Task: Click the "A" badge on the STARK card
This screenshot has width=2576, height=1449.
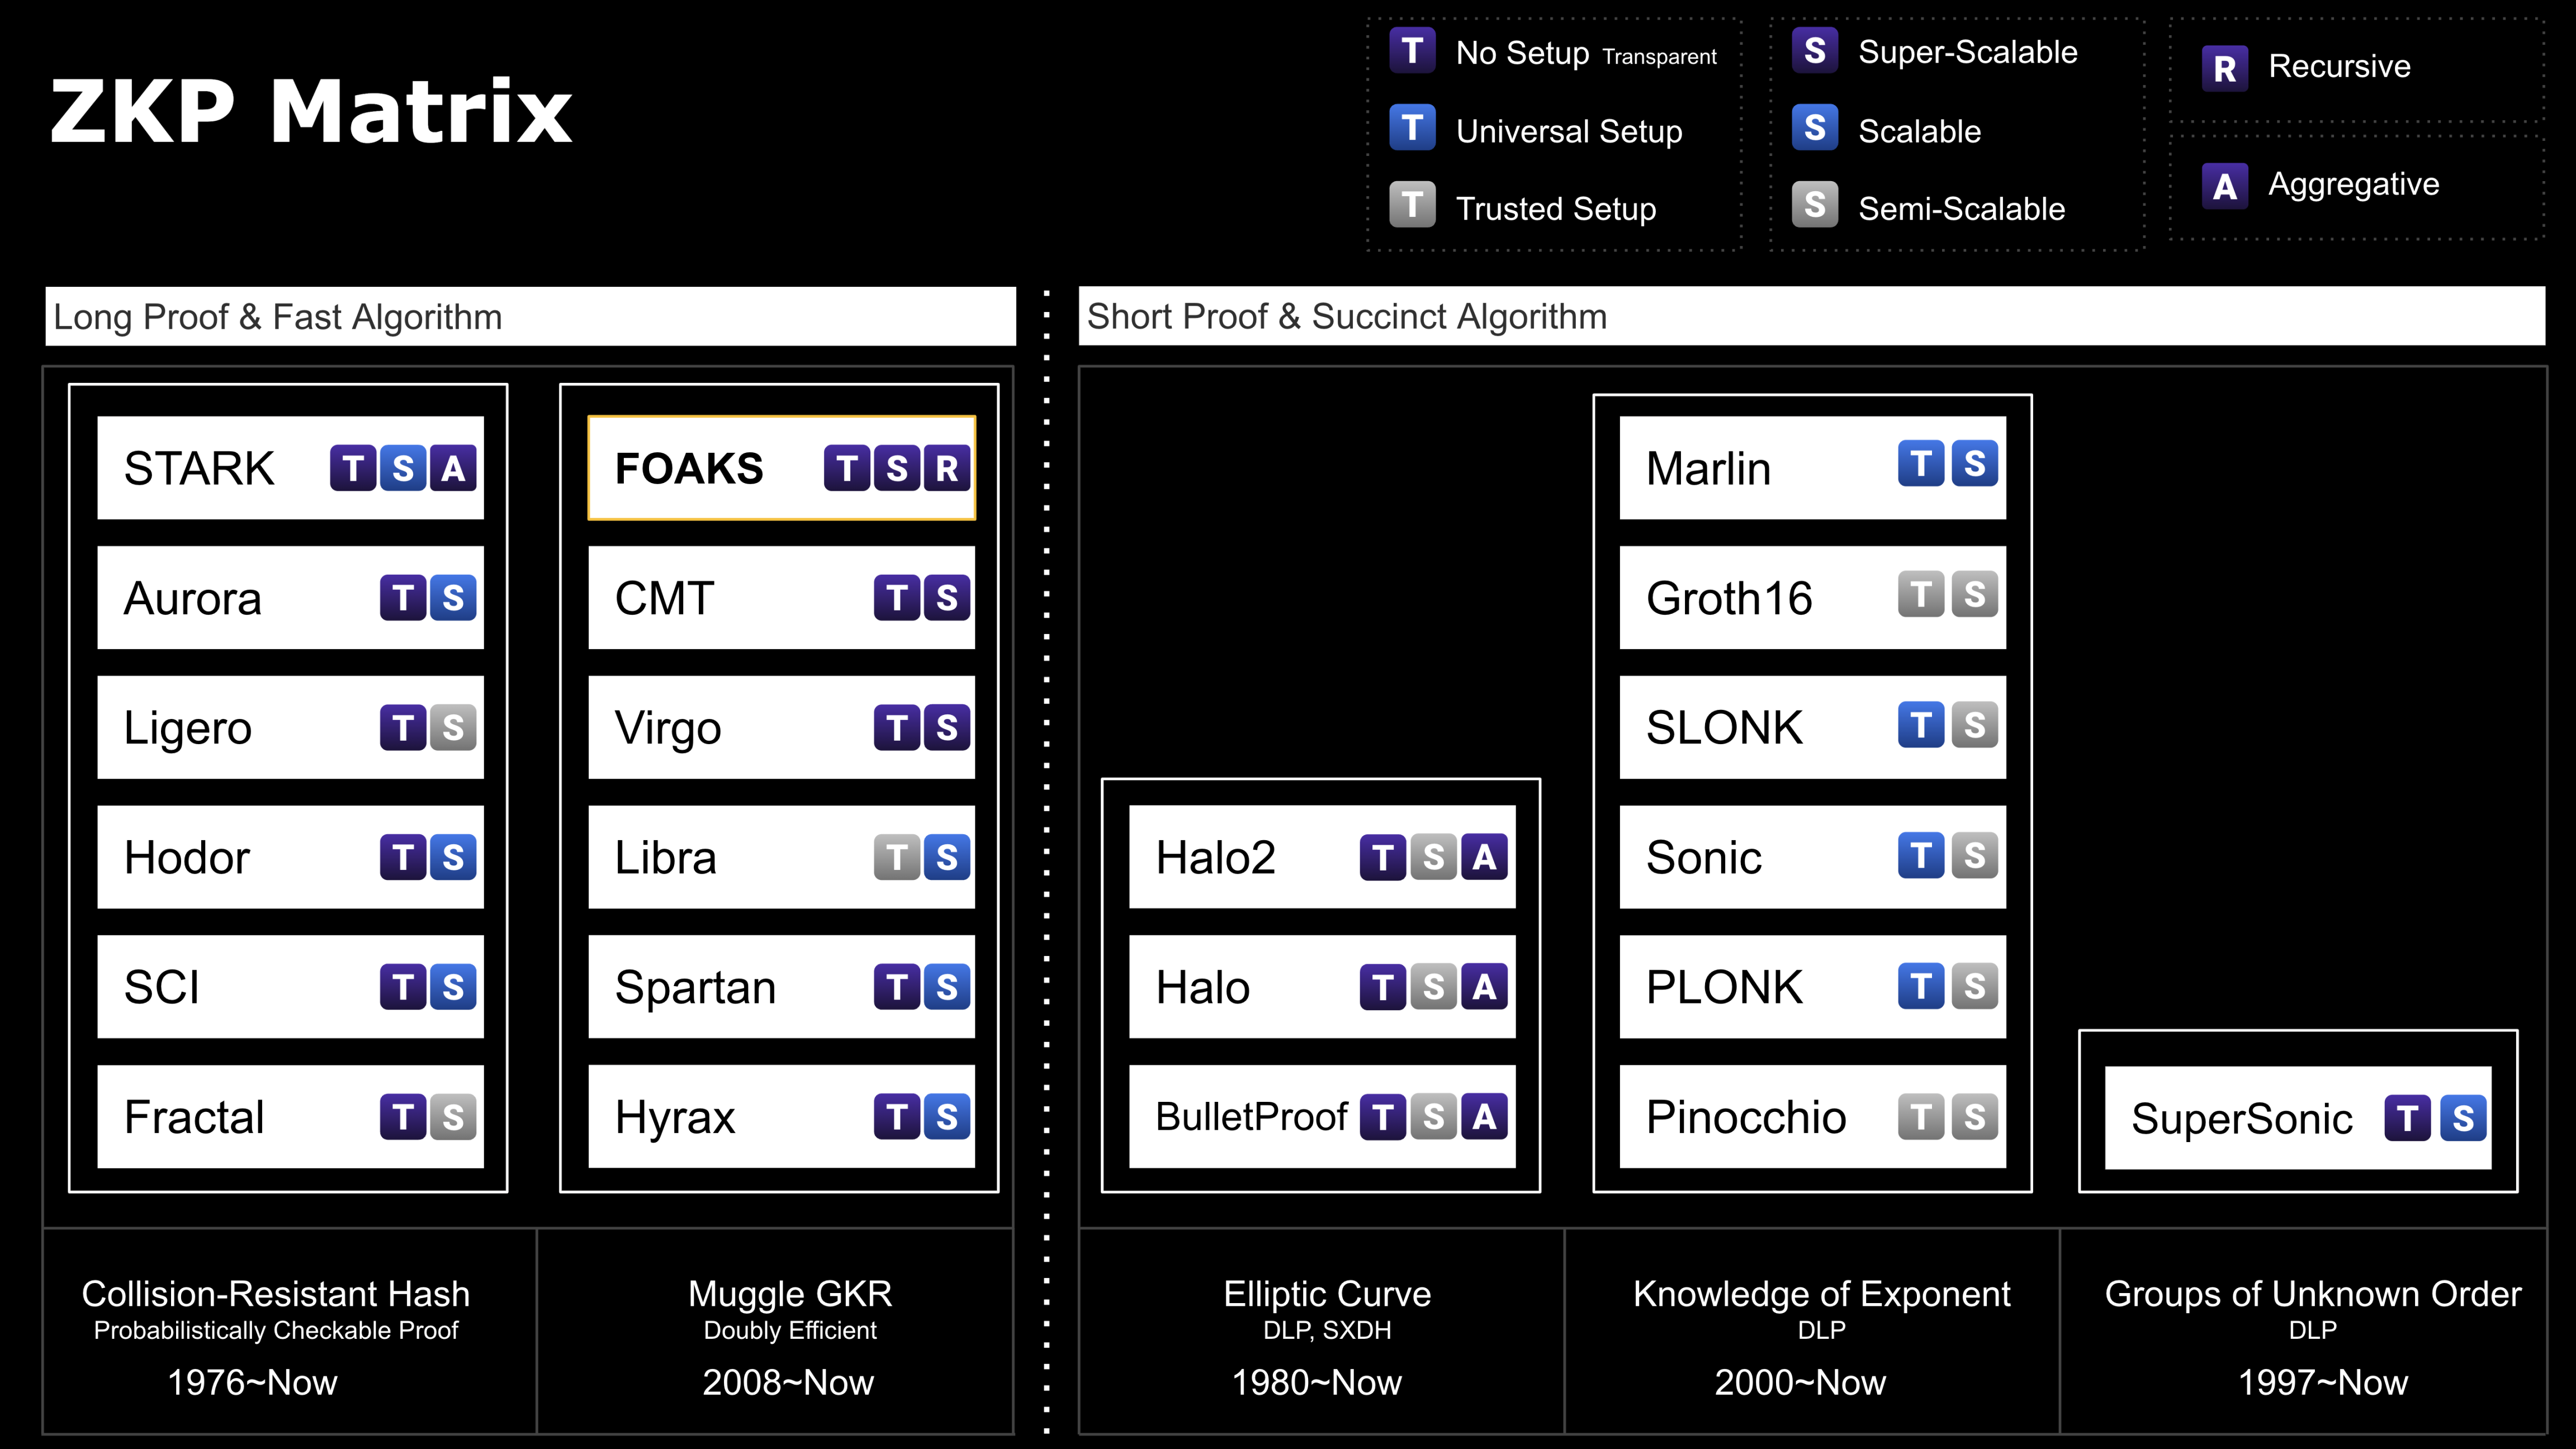Action: (453, 468)
